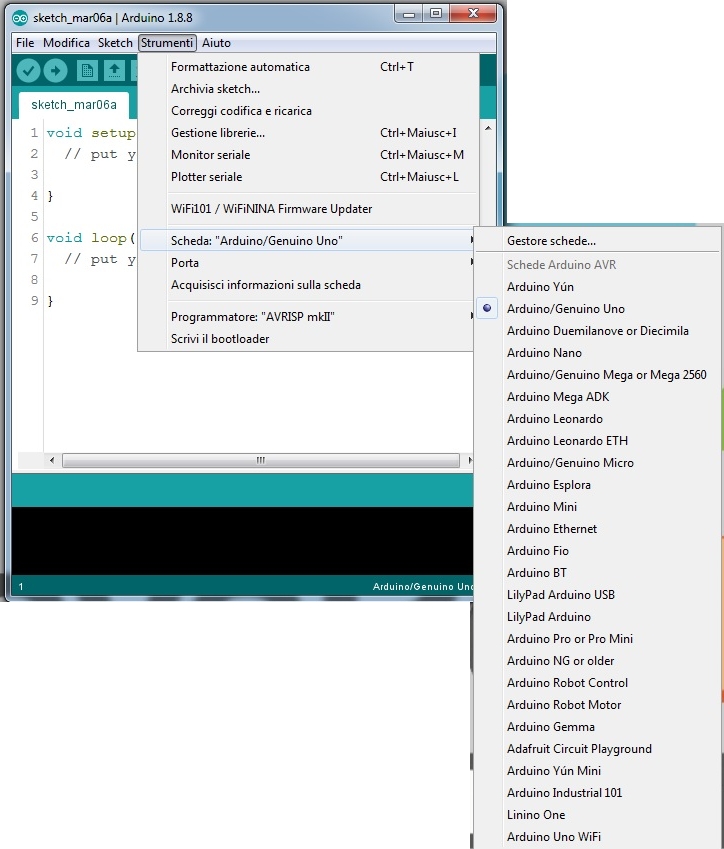Choose Archivia sketch...

tap(307, 89)
